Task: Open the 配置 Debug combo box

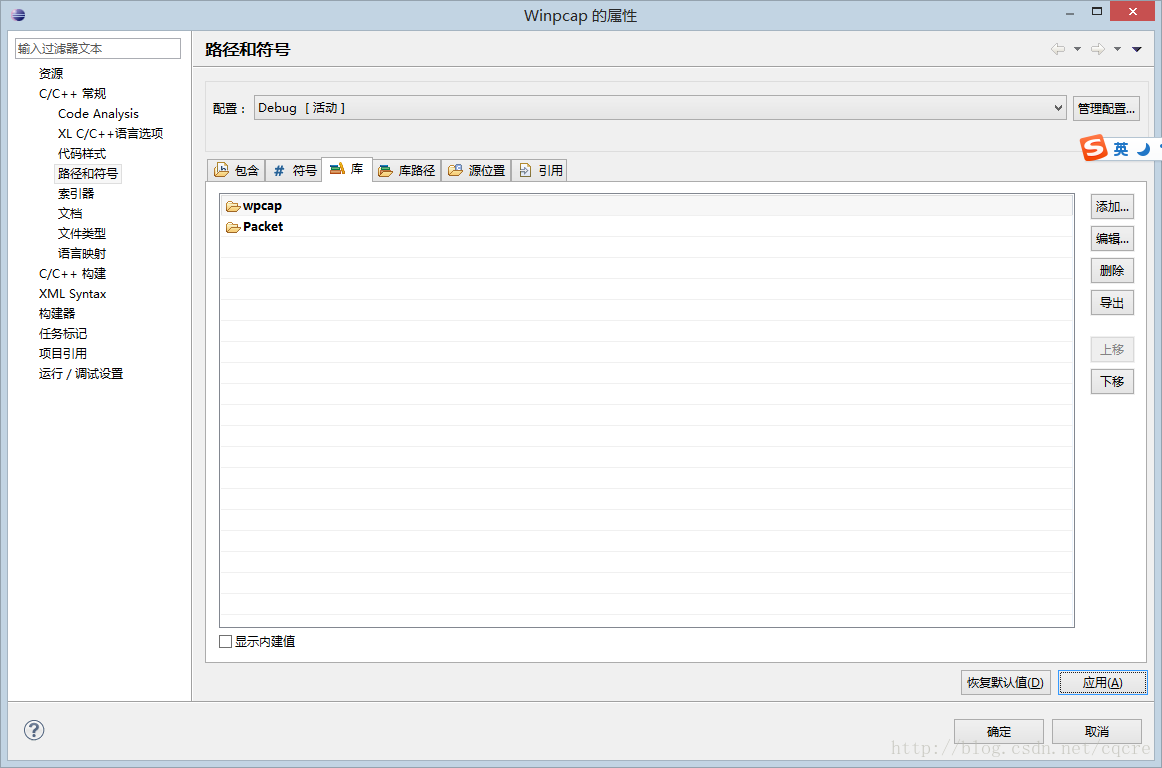Action: click(660, 107)
